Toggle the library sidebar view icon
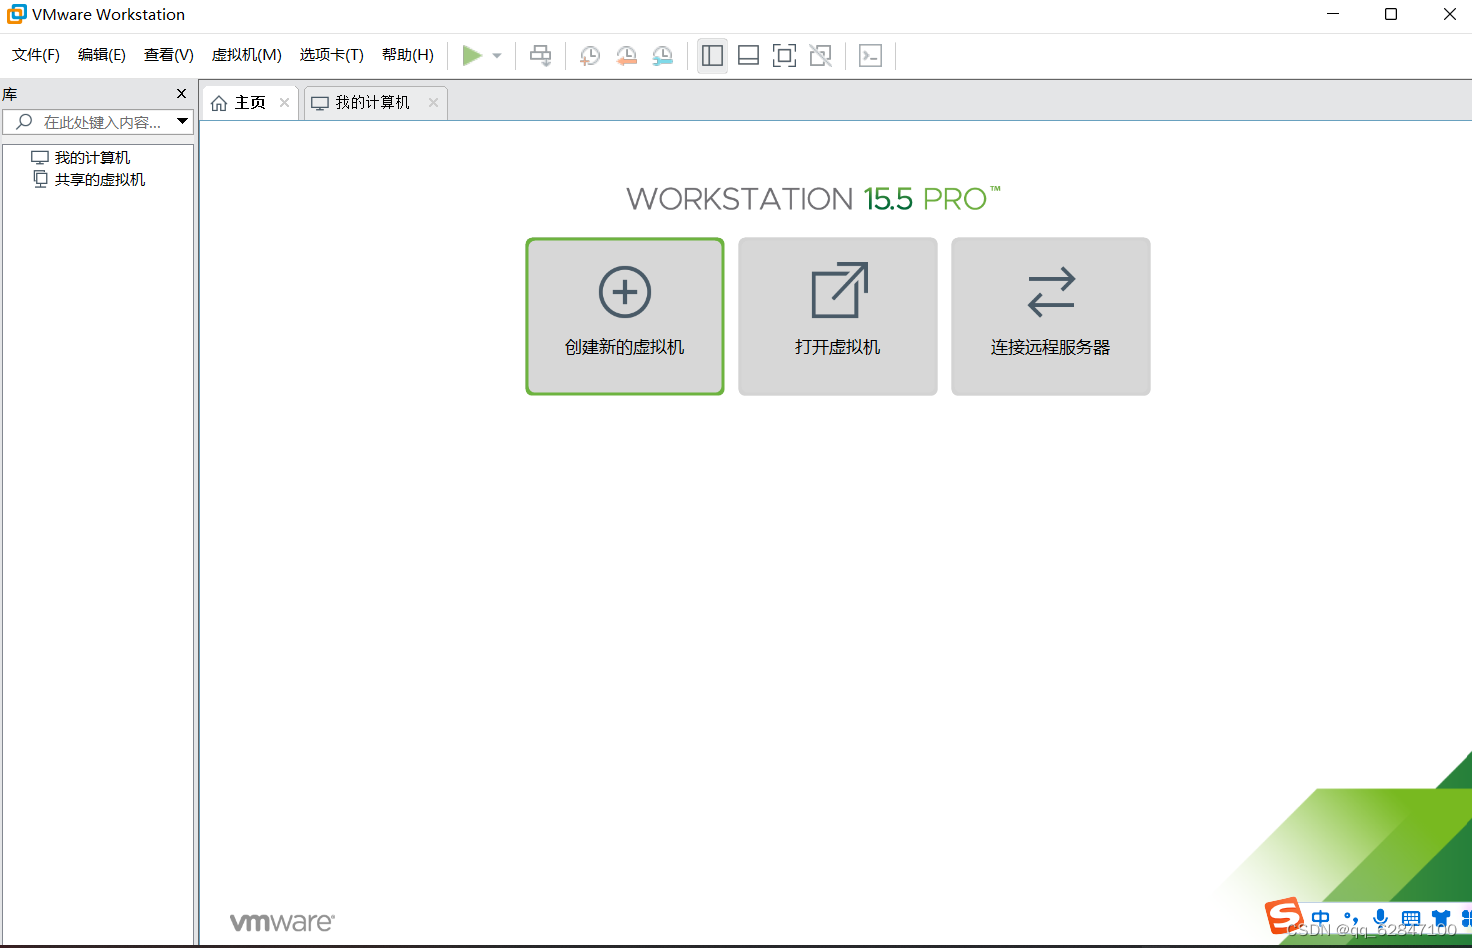The height and width of the screenshot is (948, 1472). 712,56
